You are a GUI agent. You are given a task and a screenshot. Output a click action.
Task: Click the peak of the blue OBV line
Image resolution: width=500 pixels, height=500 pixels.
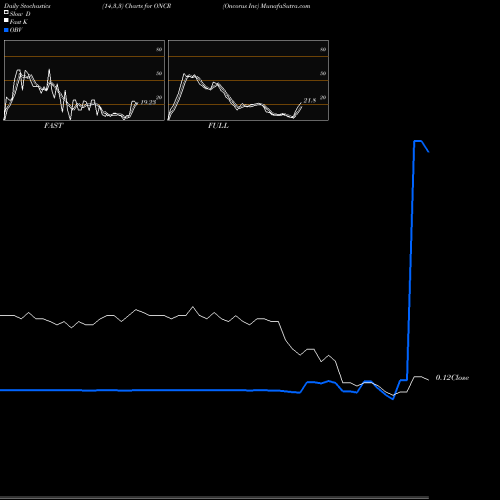(418, 141)
